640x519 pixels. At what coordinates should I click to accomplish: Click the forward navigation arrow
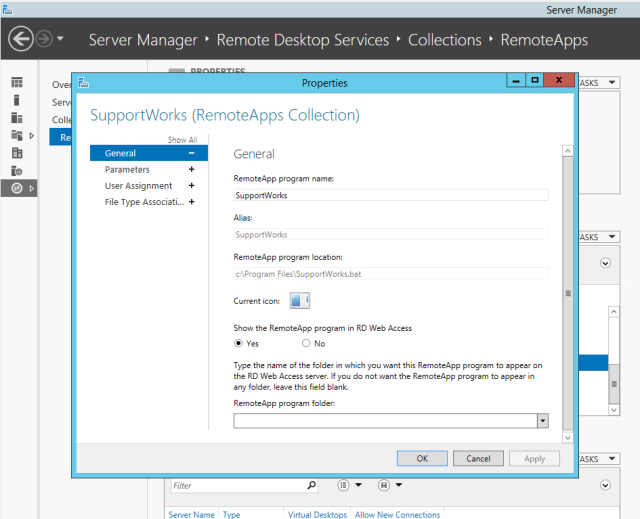pos(44,39)
